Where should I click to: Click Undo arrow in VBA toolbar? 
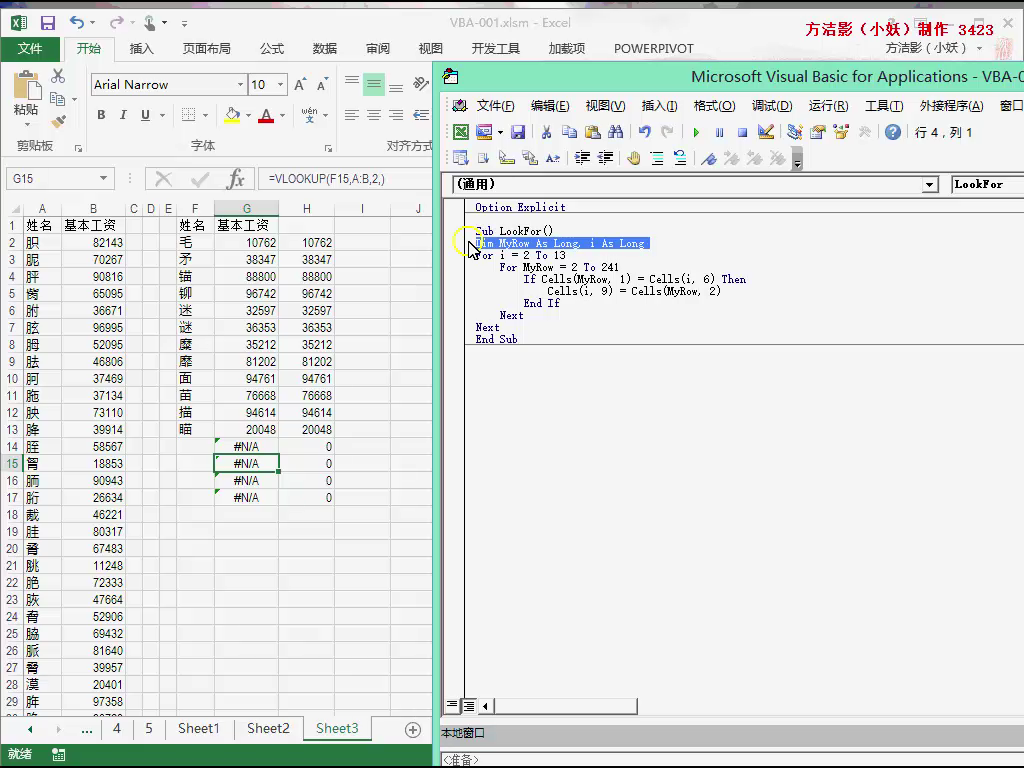(644, 132)
